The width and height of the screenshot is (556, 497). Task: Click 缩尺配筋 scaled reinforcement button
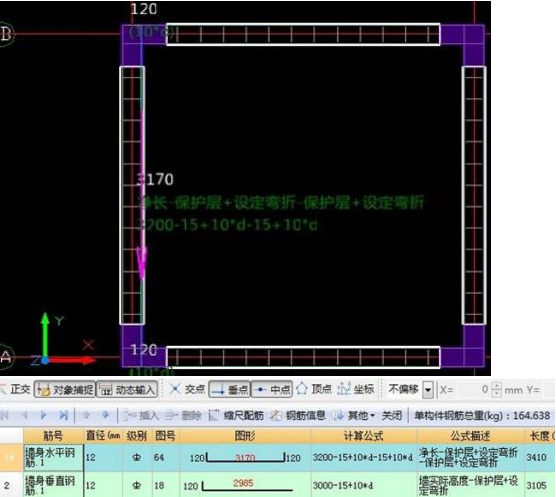pyautogui.click(x=236, y=415)
